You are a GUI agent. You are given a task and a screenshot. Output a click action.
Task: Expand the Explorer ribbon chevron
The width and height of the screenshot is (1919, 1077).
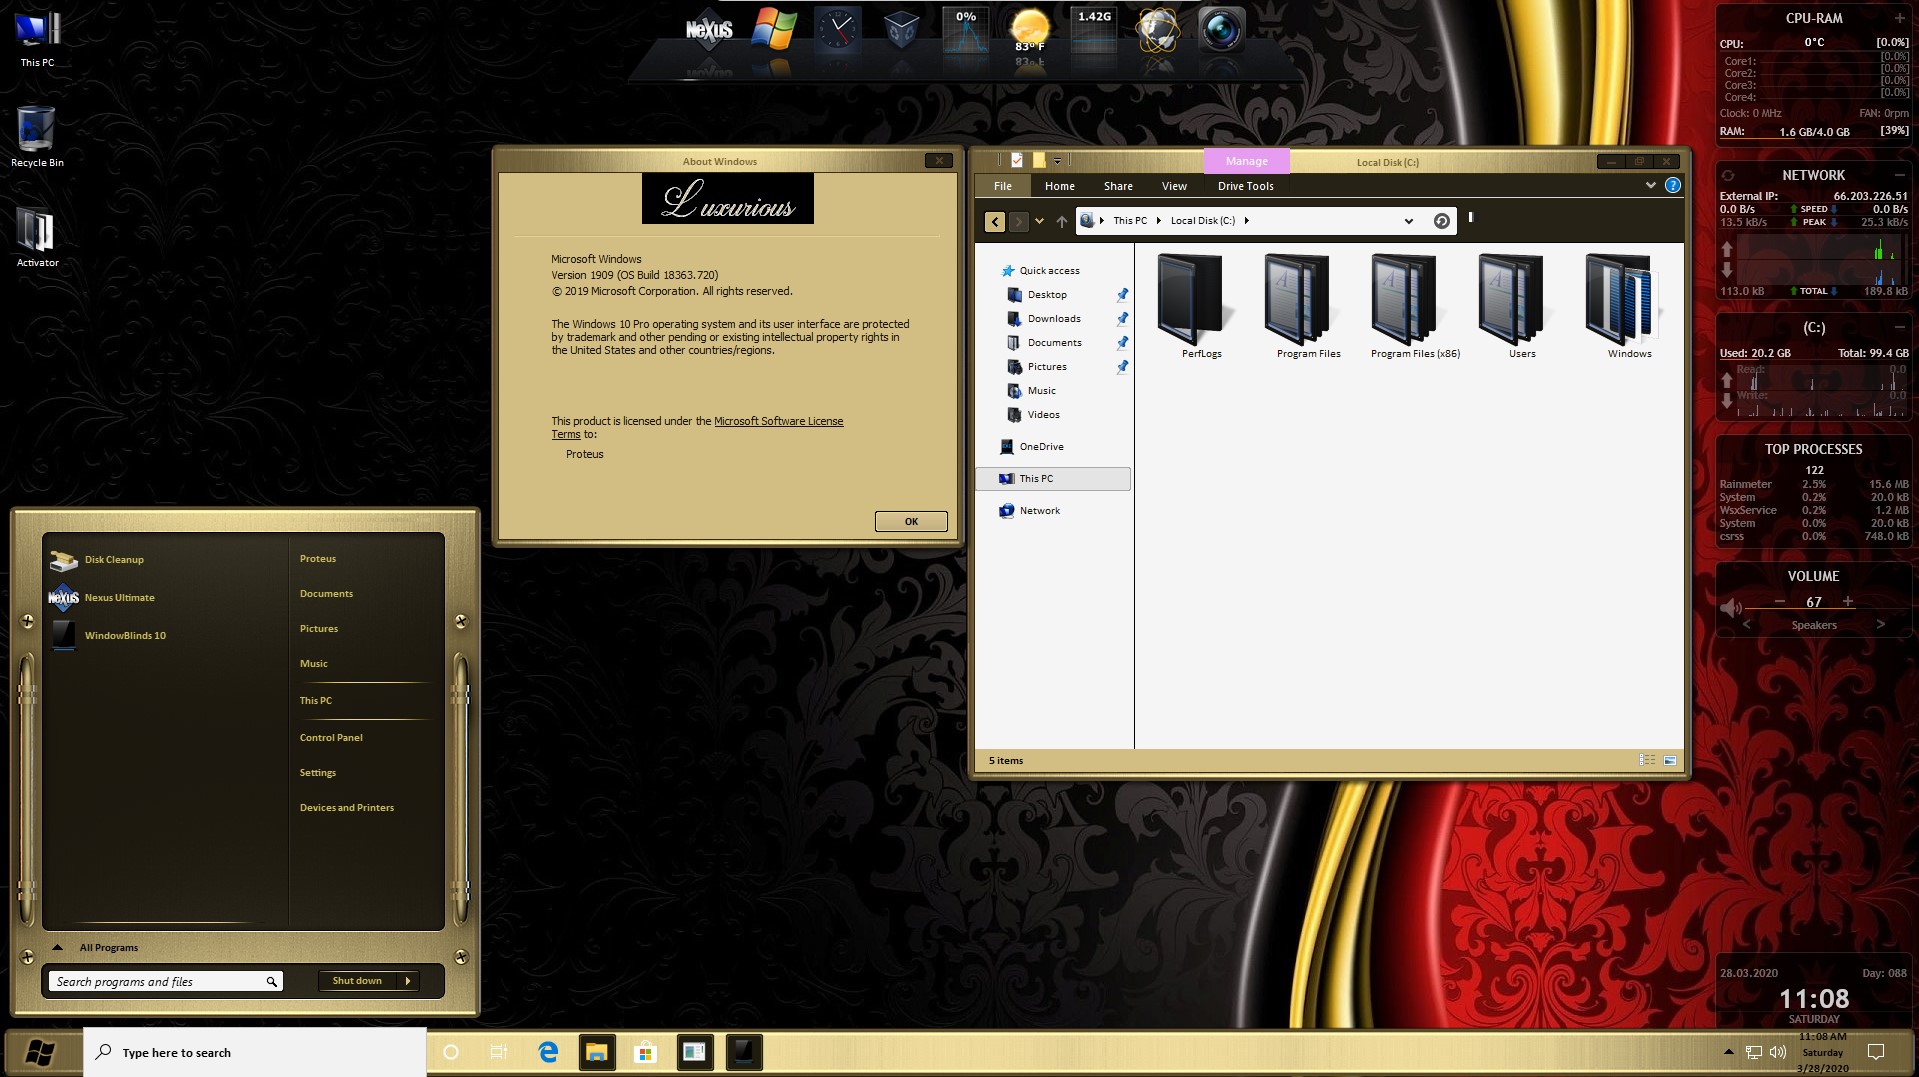pos(1650,185)
